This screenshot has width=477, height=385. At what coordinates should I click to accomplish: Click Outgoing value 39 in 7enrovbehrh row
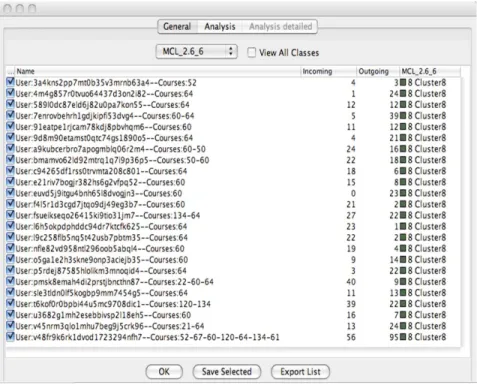point(394,116)
